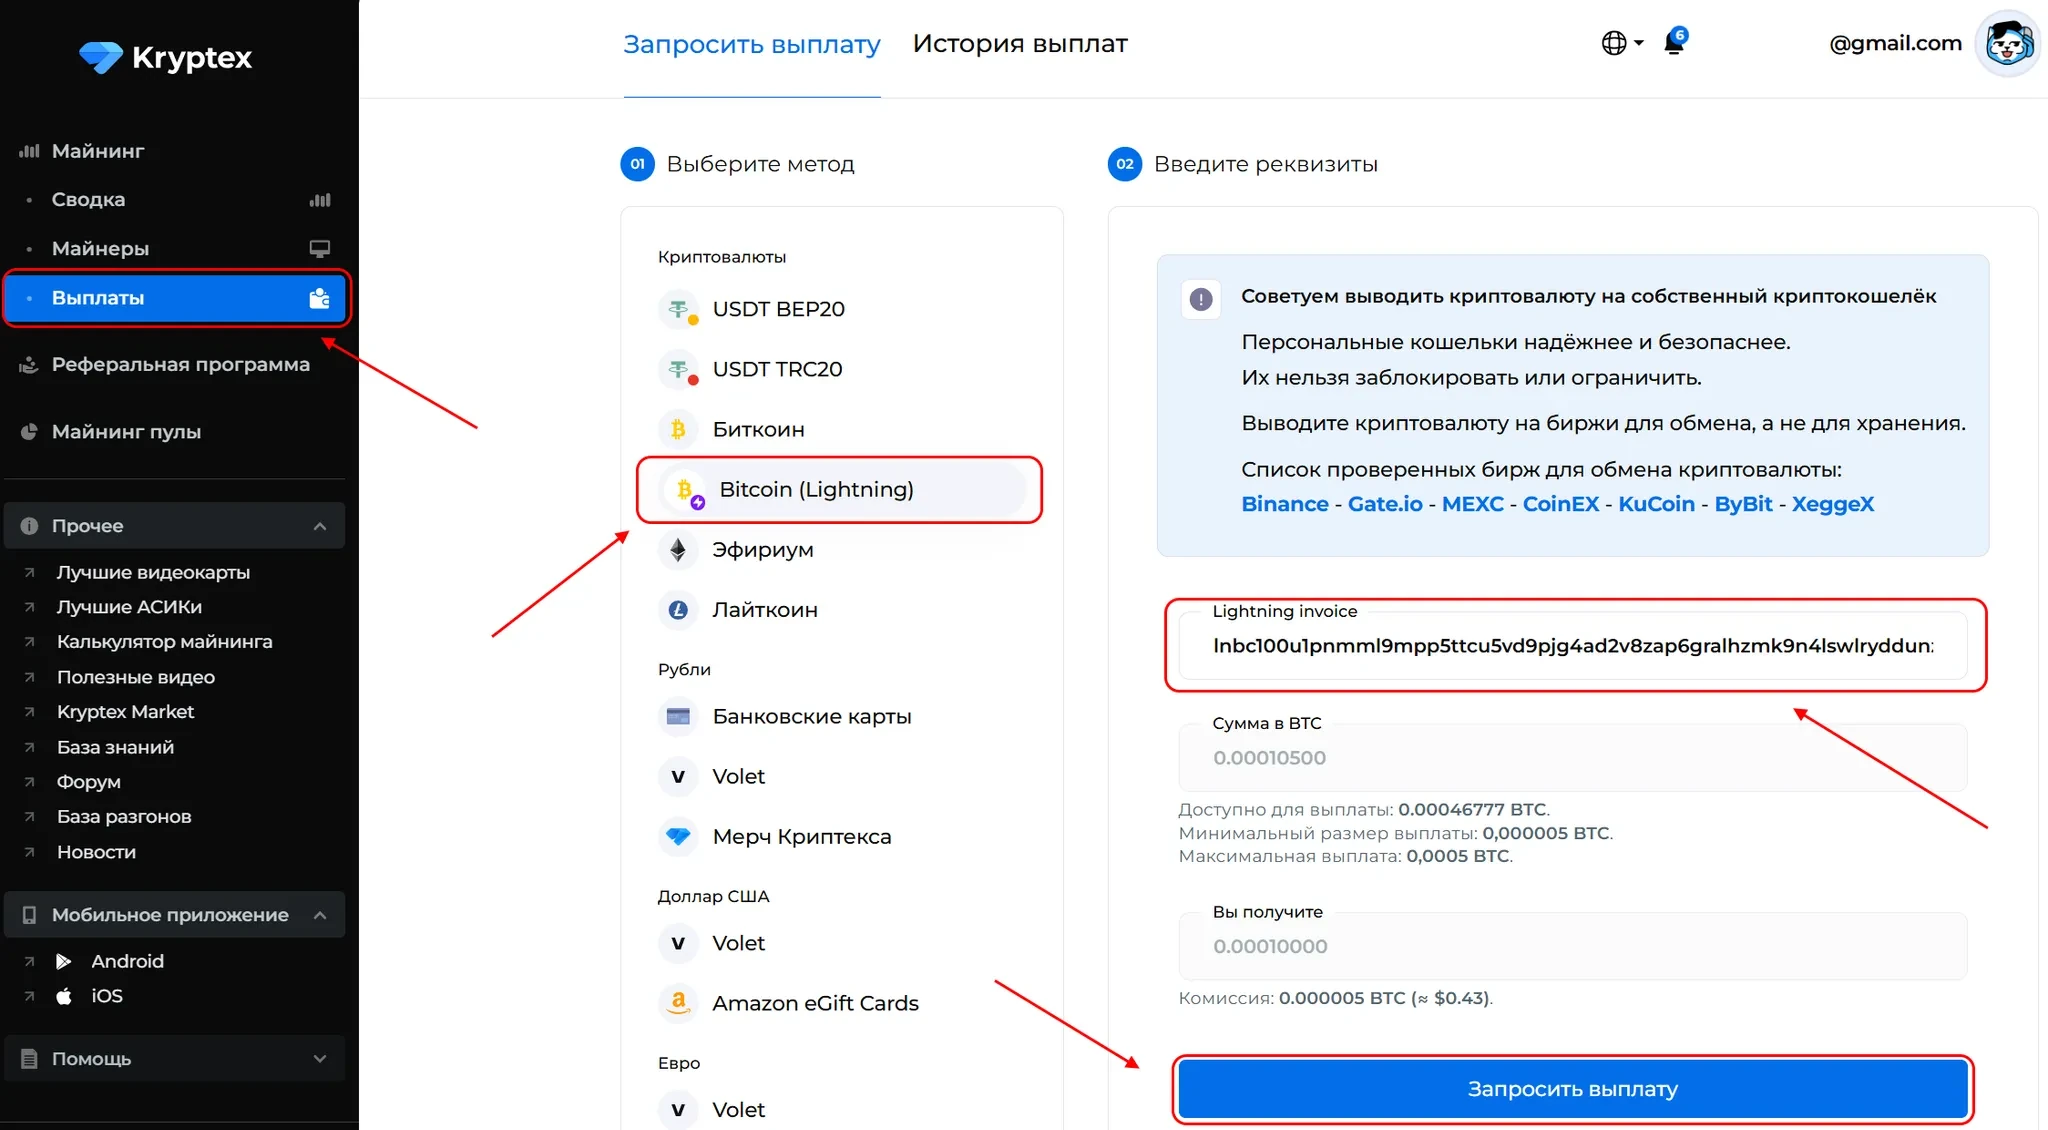This screenshot has width=2048, height=1130.
Task: Click the Amazon eGift Cards icon
Action: [x=678, y=1002]
